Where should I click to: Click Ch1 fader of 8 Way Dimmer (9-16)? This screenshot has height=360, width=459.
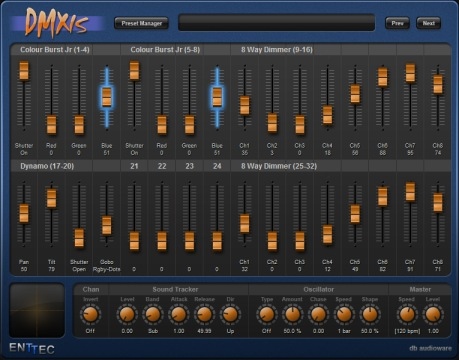coord(245,105)
